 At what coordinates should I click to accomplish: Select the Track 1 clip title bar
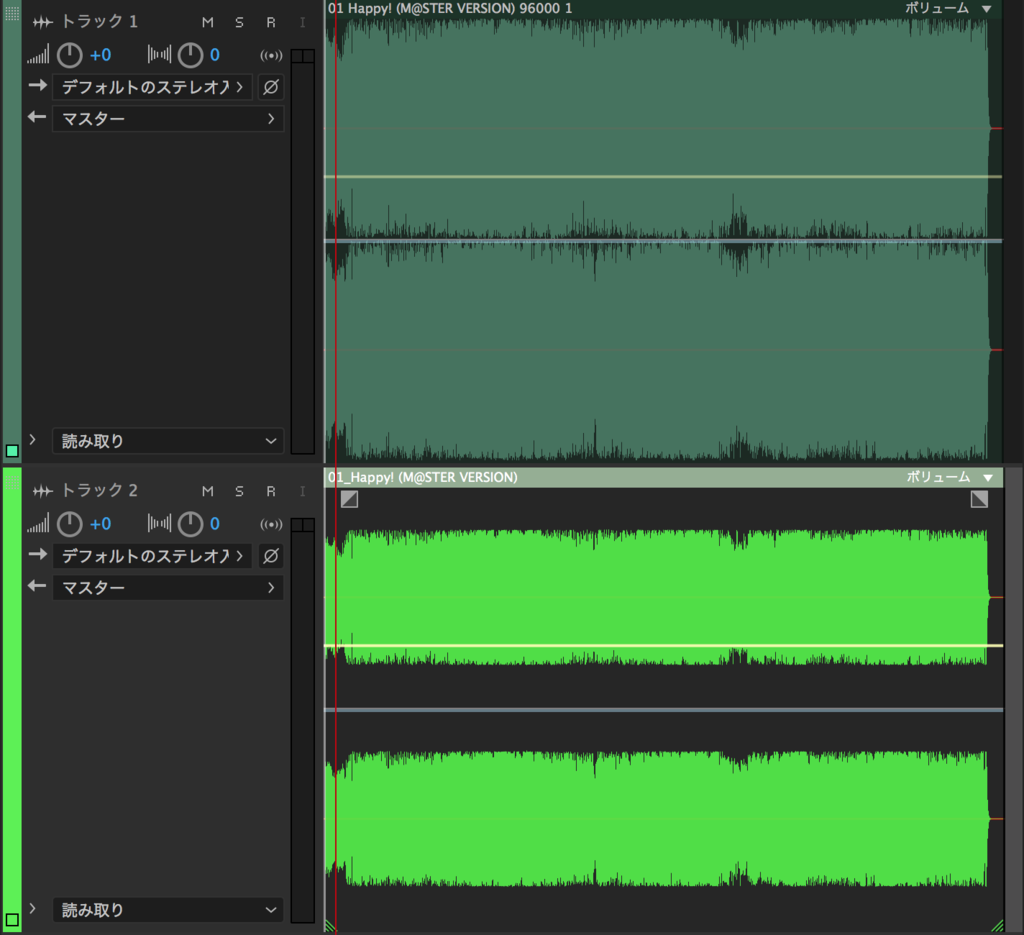tap(664, 8)
